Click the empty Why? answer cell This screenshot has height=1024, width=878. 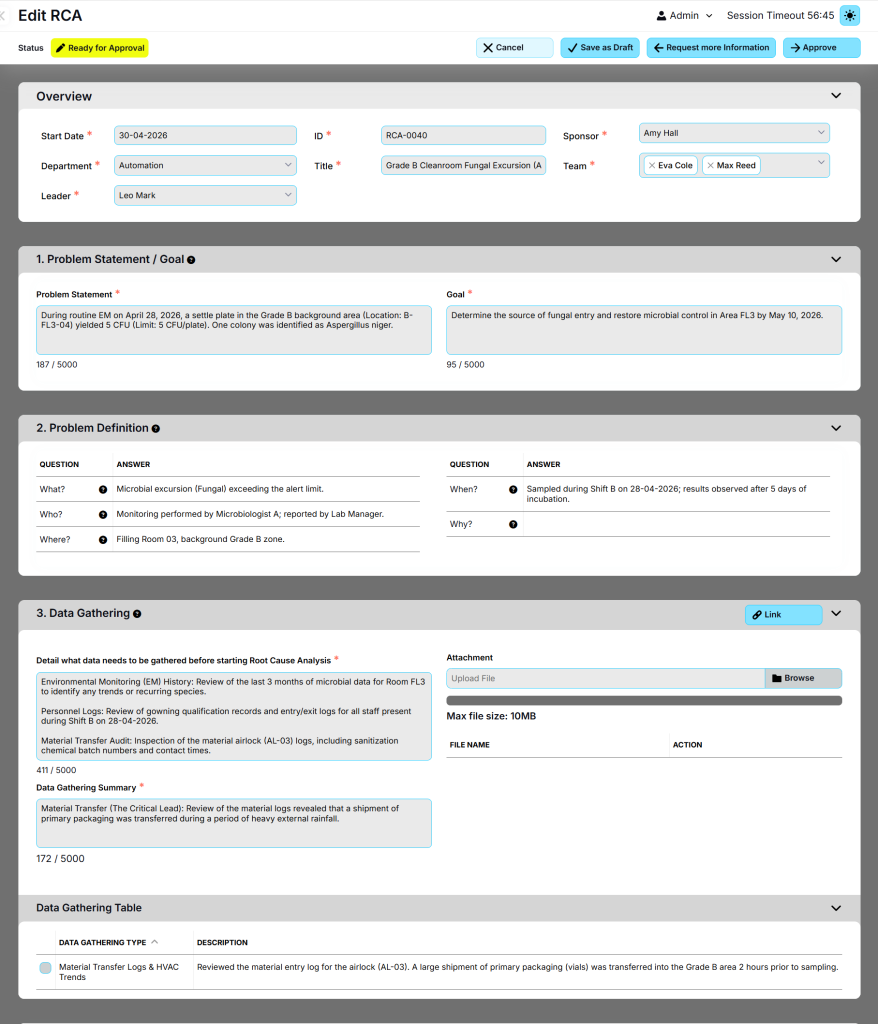[x=676, y=524]
